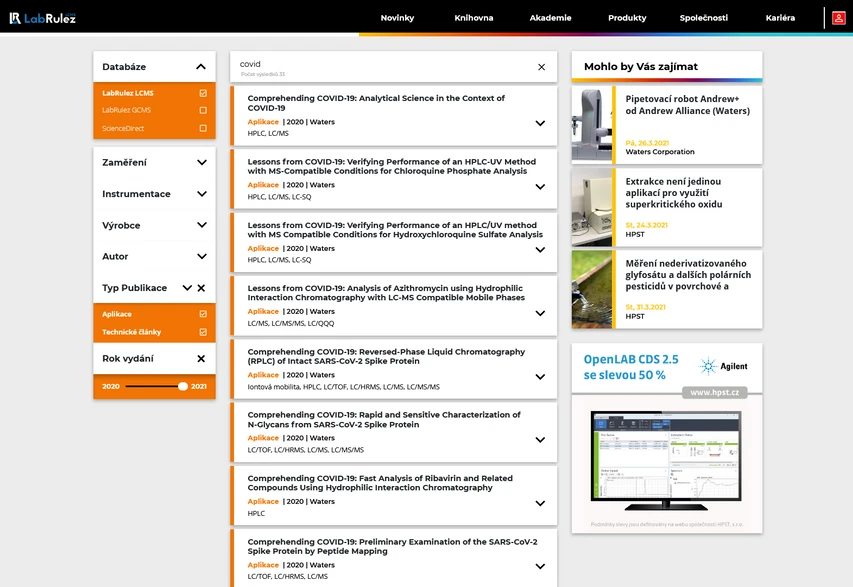Enable the LabRulez GCMS database checkbox
Image resolution: width=853 pixels, height=587 pixels.
(203, 110)
